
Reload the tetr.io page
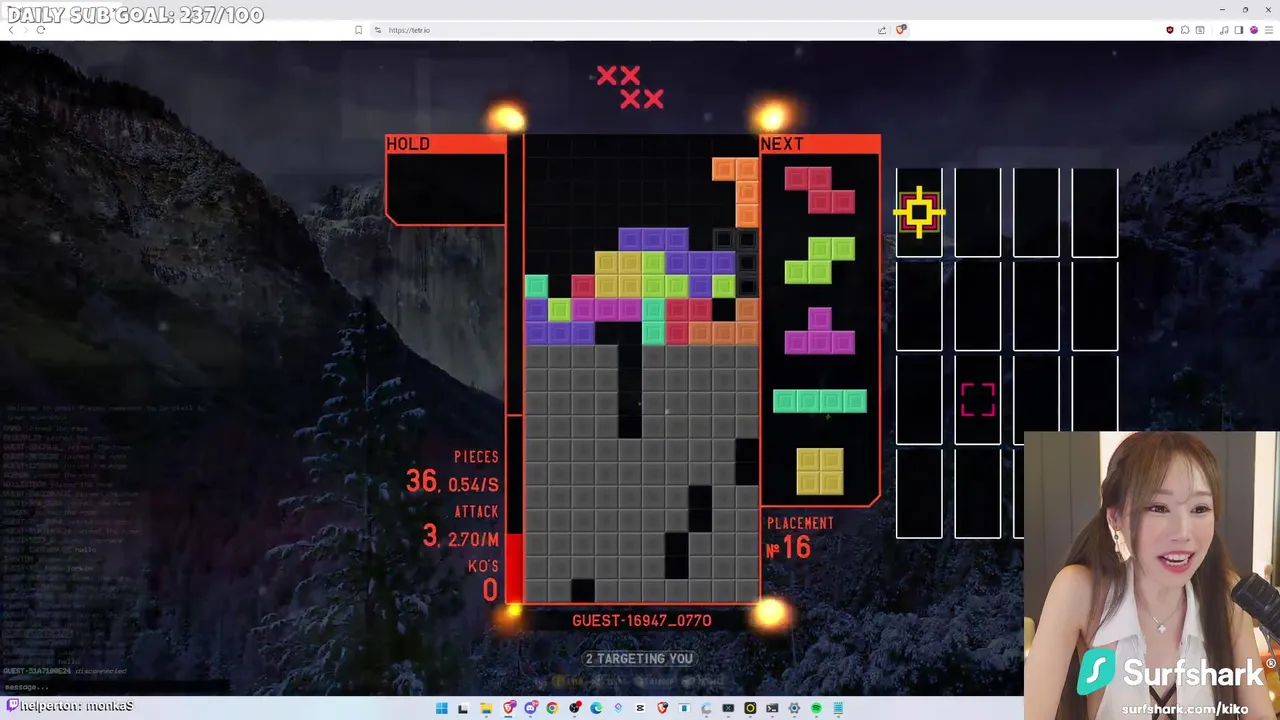[40, 30]
